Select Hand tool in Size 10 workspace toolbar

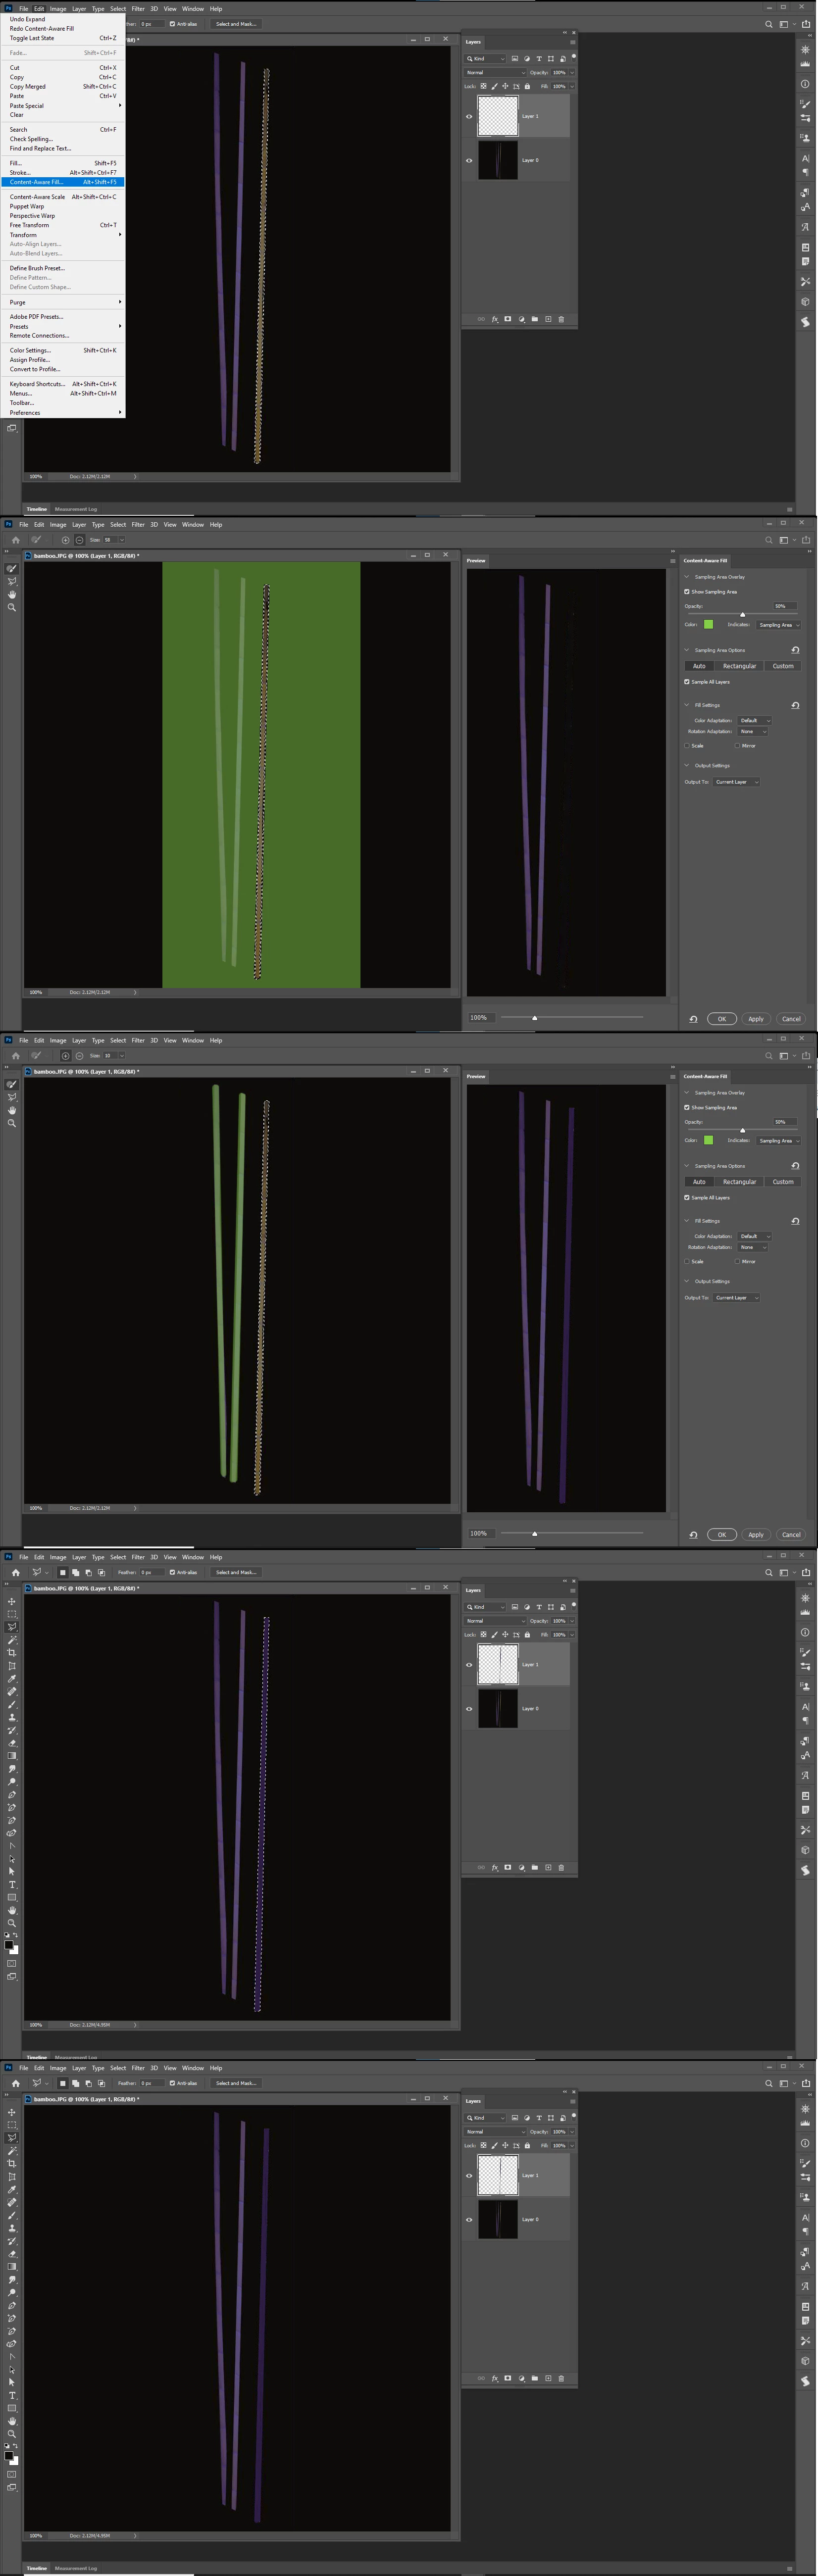click(x=12, y=1110)
